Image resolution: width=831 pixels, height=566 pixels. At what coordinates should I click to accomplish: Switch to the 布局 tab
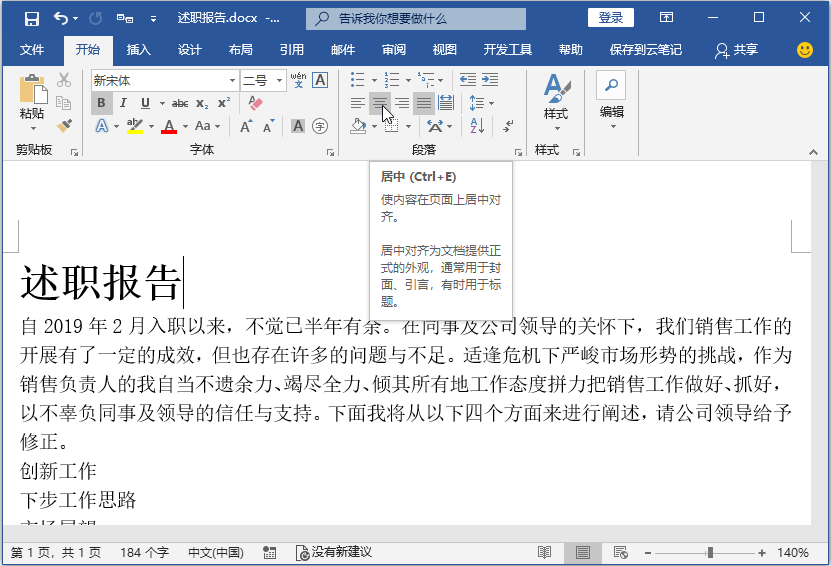tap(241, 50)
